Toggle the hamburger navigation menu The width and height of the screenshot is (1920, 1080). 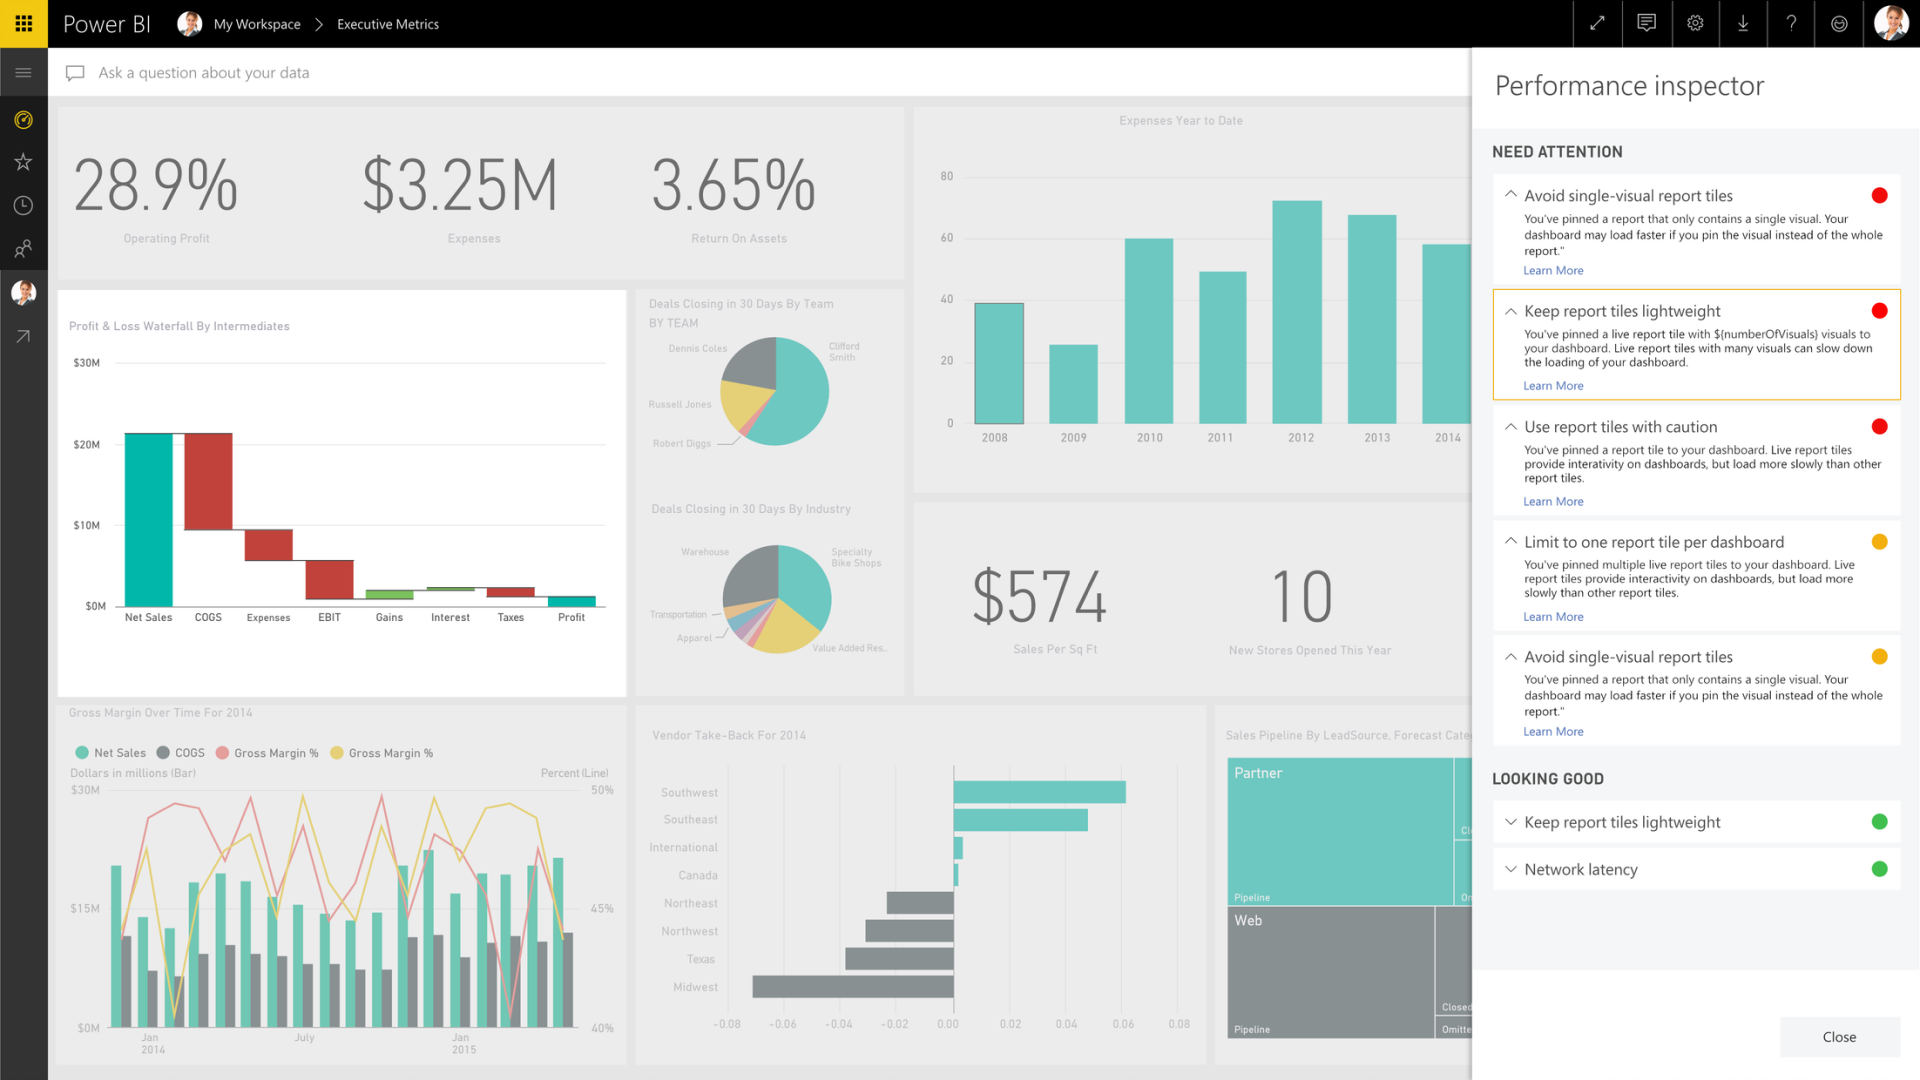click(x=24, y=73)
